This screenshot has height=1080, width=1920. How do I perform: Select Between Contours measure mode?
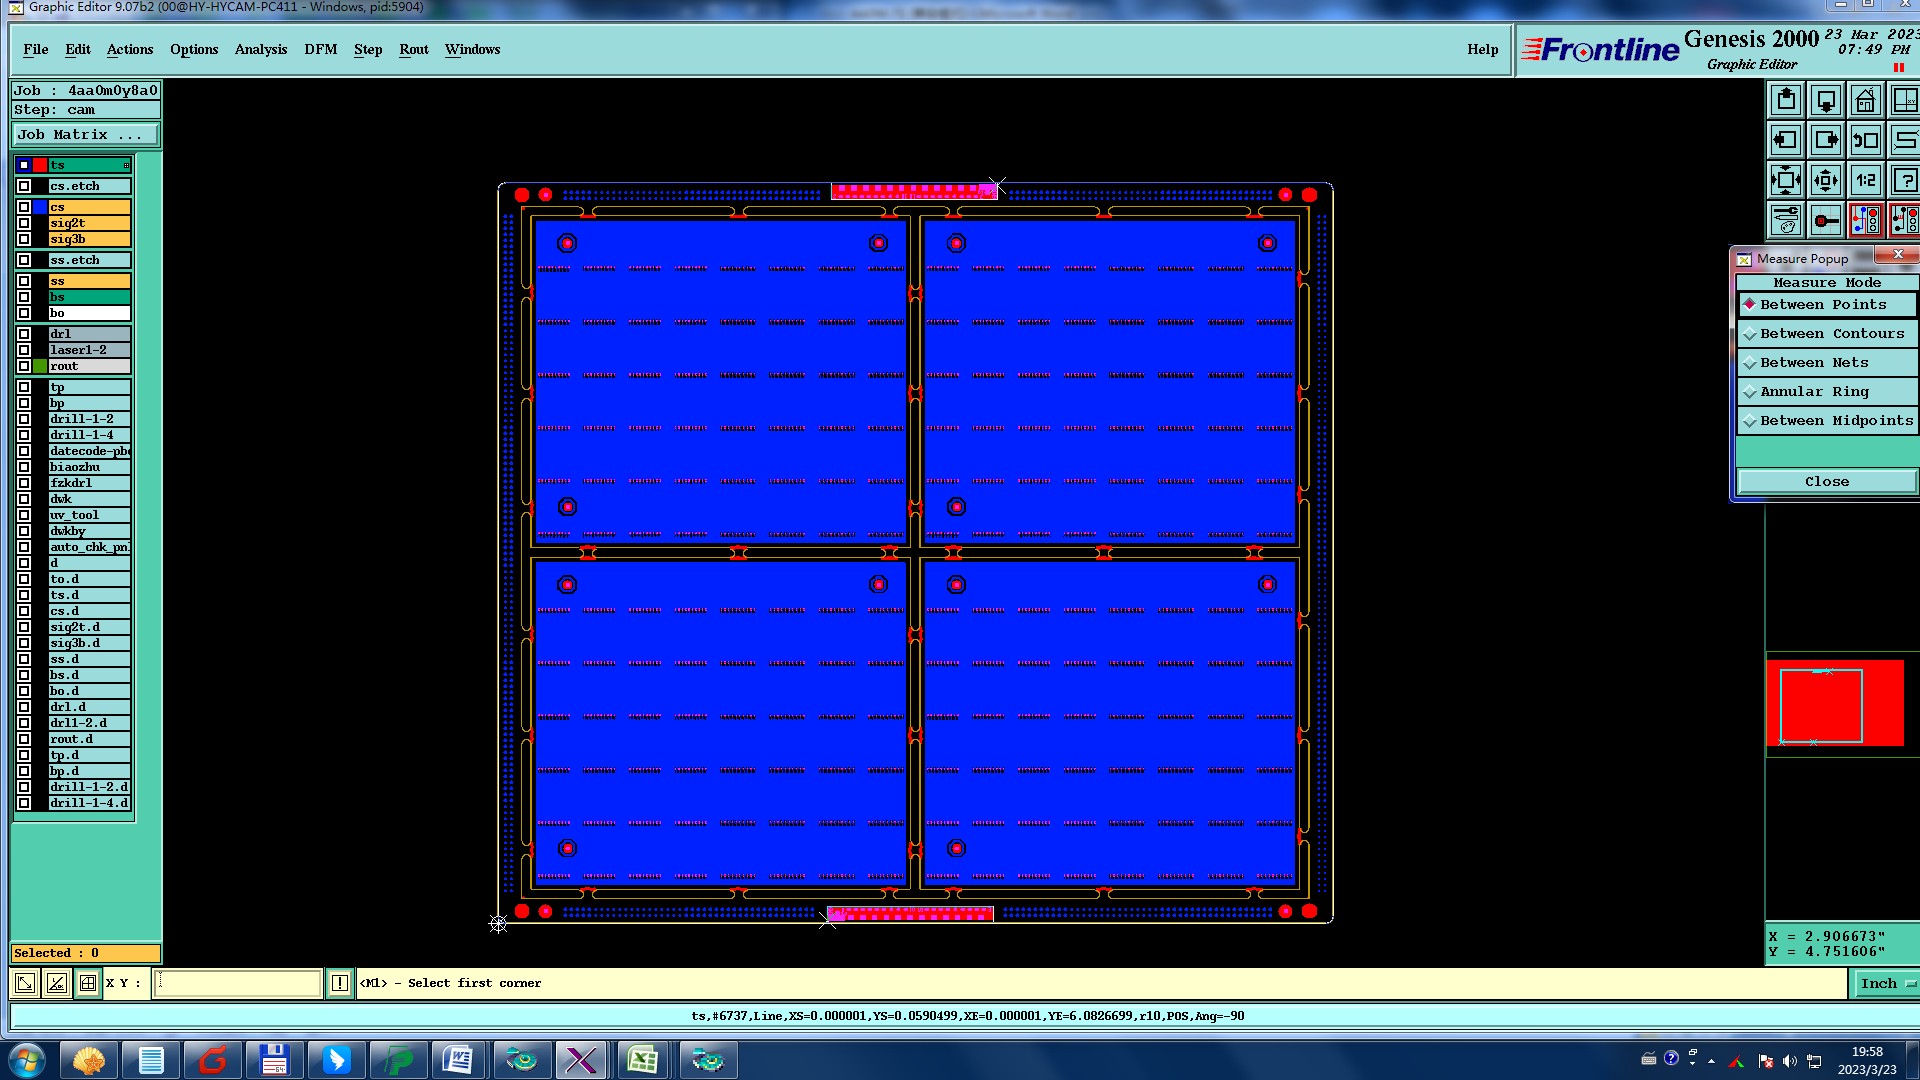point(1831,334)
